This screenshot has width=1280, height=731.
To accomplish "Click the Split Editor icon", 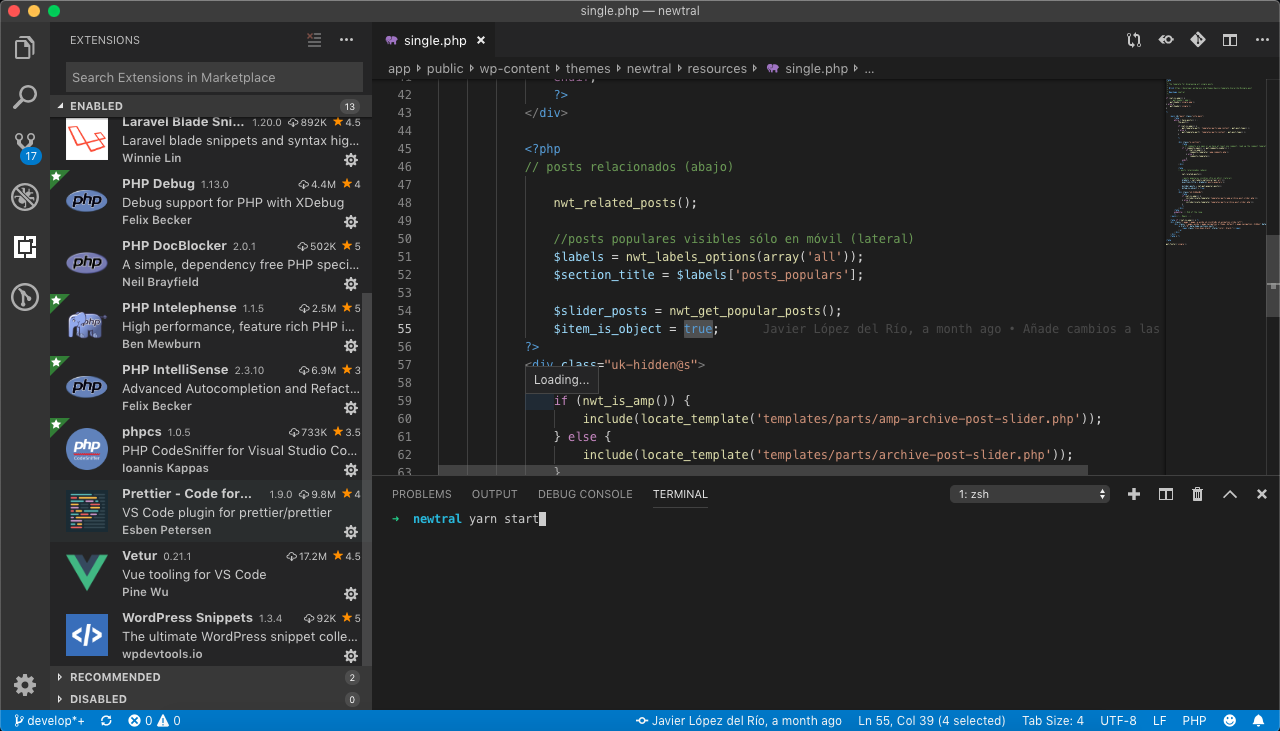I will [1230, 41].
